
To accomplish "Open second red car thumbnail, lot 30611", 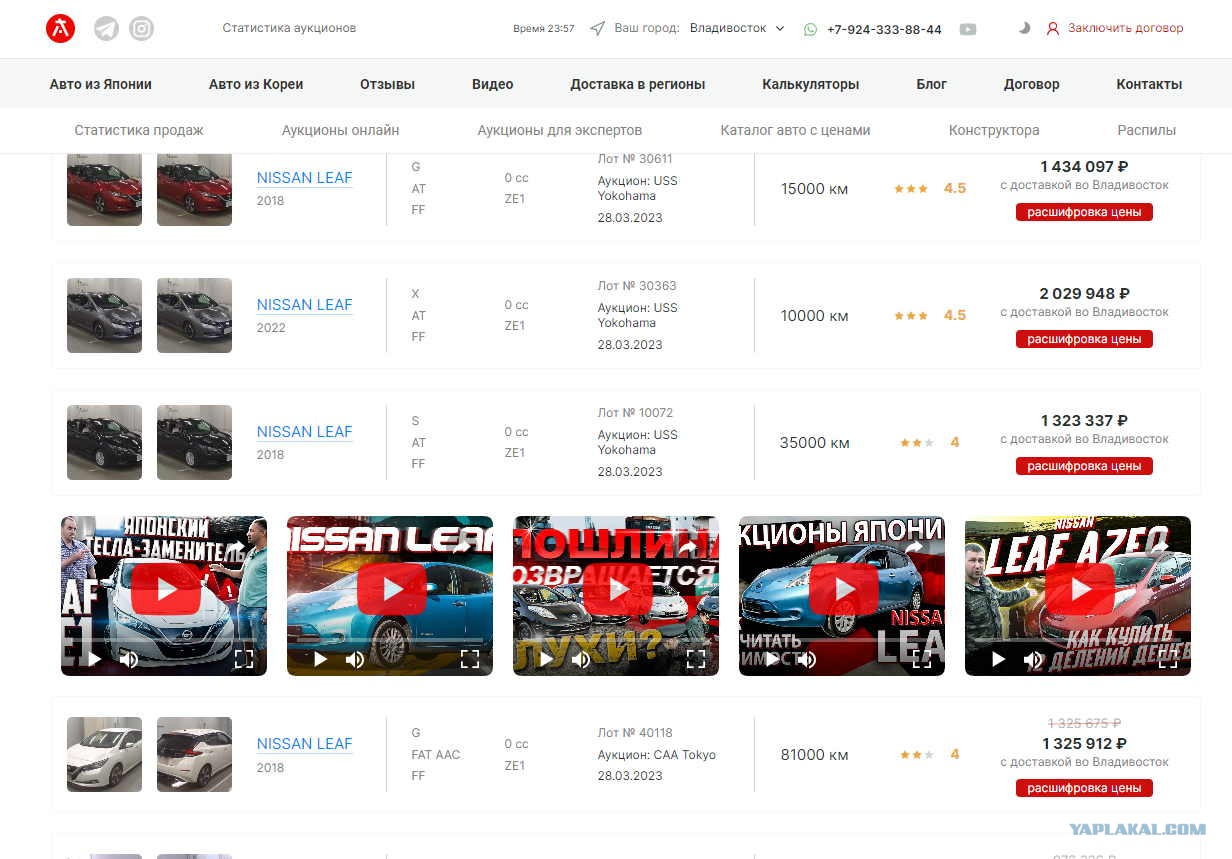I will pos(194,190).
